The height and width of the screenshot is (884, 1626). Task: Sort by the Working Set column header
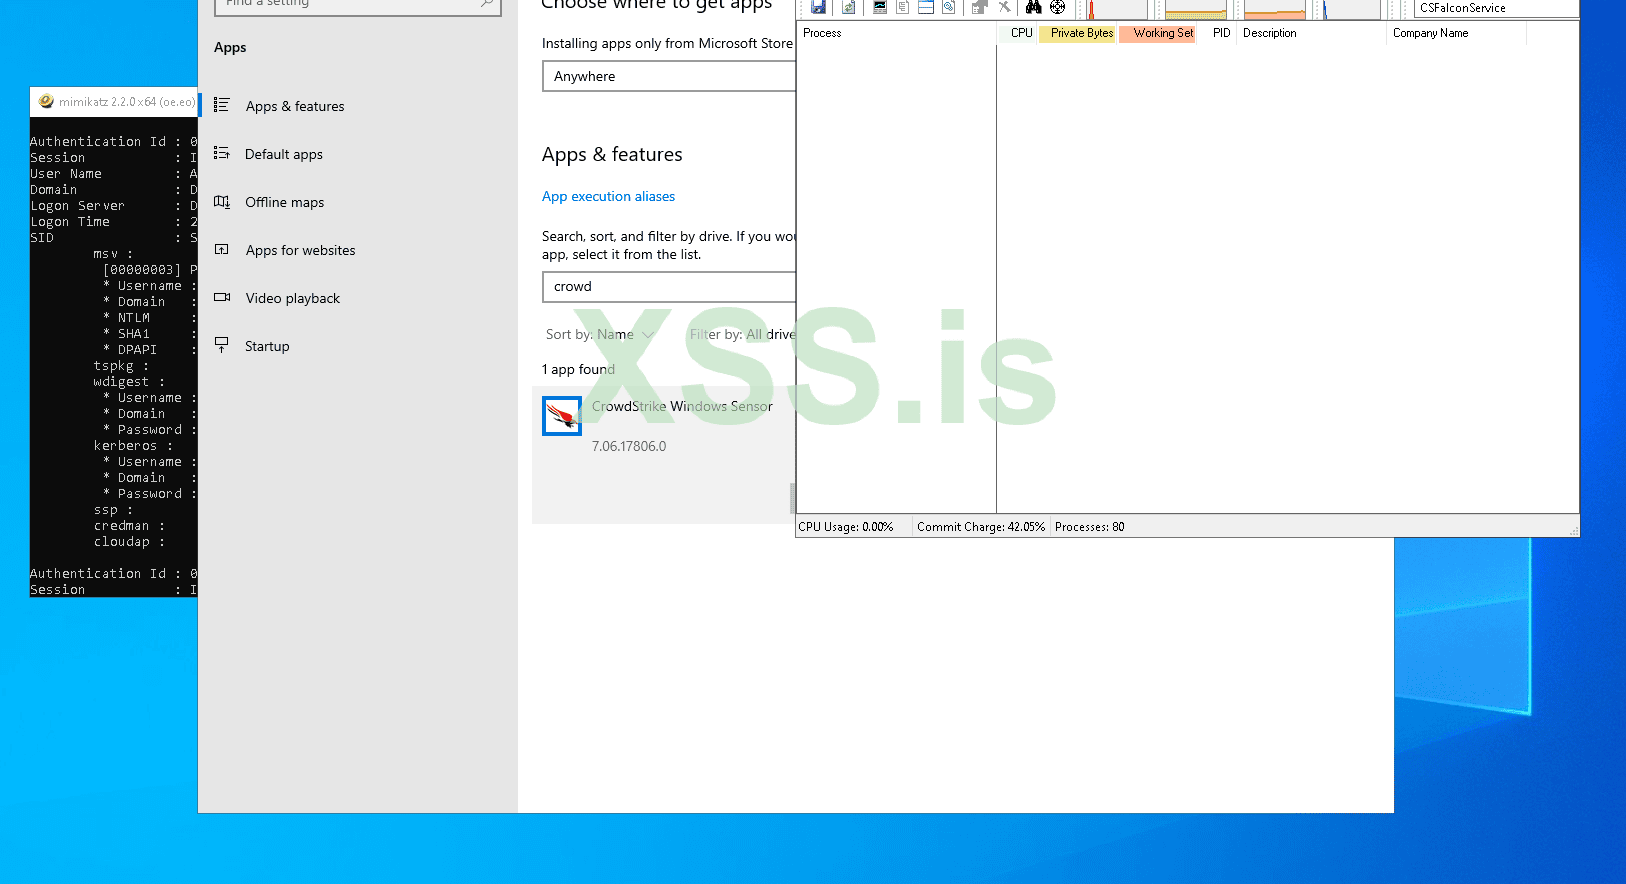(x=1158, y=33)
